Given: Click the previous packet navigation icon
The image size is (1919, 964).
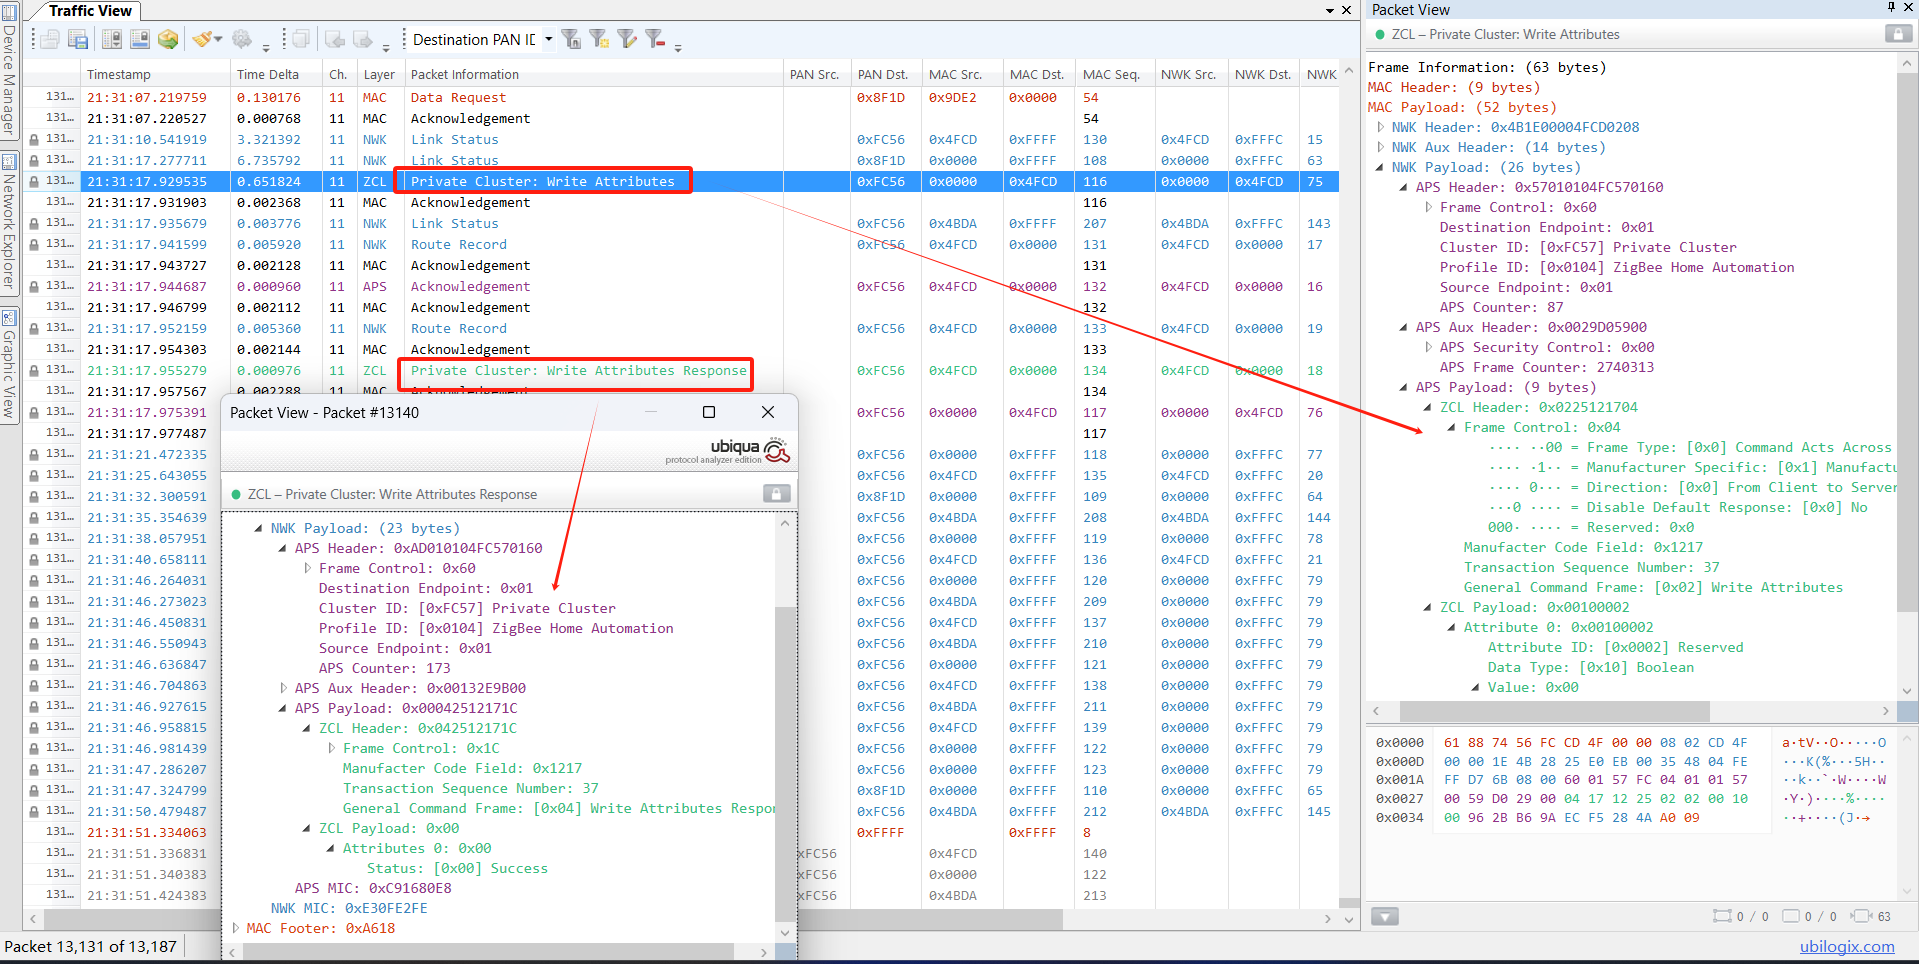Looking at the screenshot, I should pyautogui.click(x=335, y=39).
